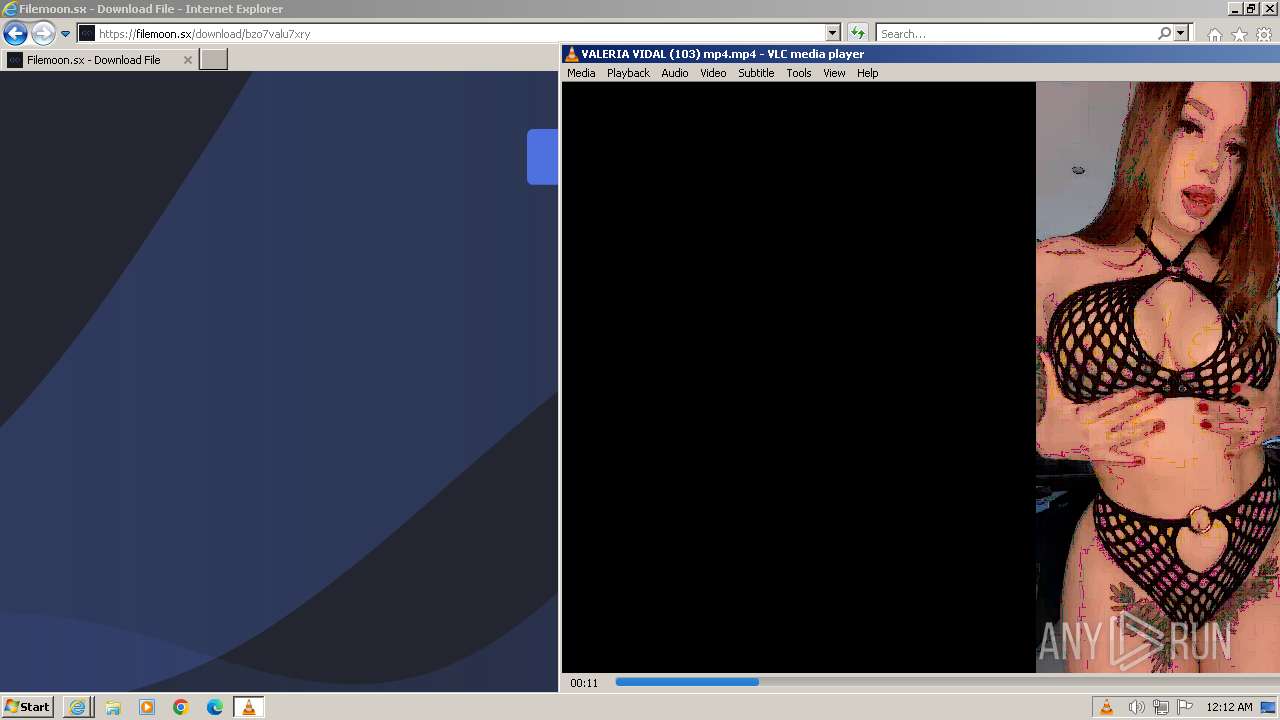The image size is (1280, 720).
Task: Click the 12:12 AM system clock
Action: tap(1229, 707)
